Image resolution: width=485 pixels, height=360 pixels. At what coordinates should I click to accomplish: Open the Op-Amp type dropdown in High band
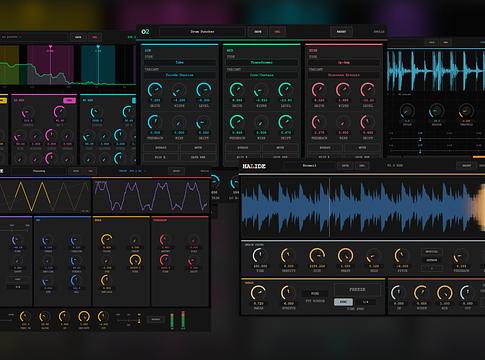344,62
